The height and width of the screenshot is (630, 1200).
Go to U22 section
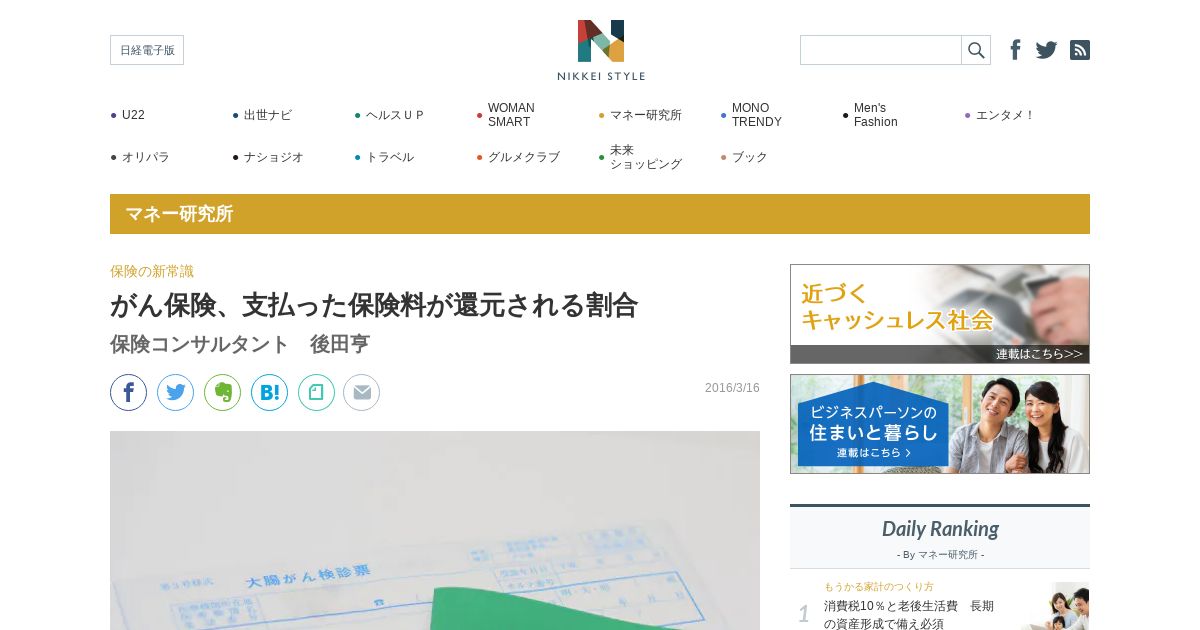pyautogui.click(x=133, y=115)
